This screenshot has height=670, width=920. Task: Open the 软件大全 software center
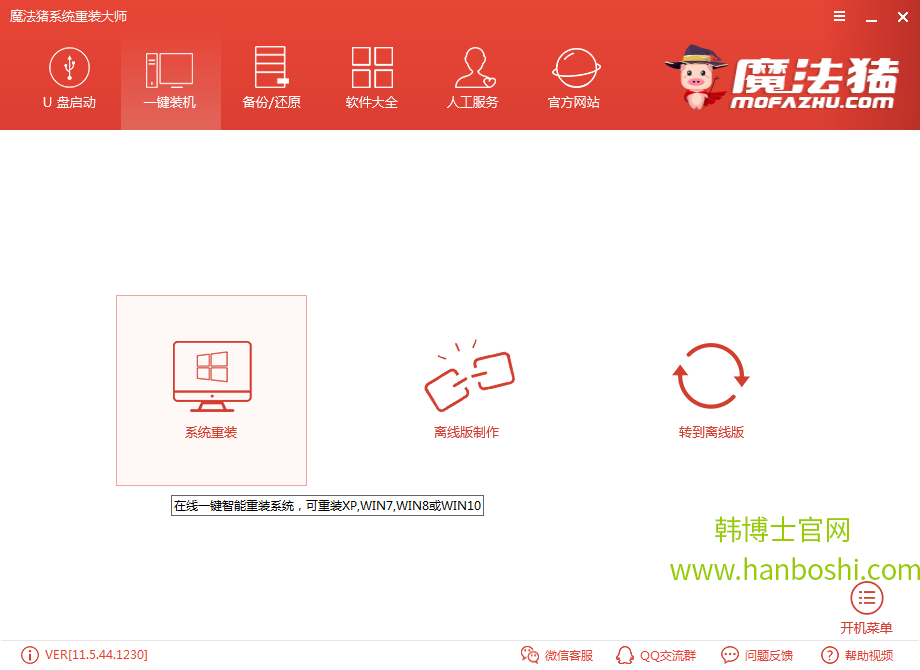pyautogui.click(x=371, y=80)
